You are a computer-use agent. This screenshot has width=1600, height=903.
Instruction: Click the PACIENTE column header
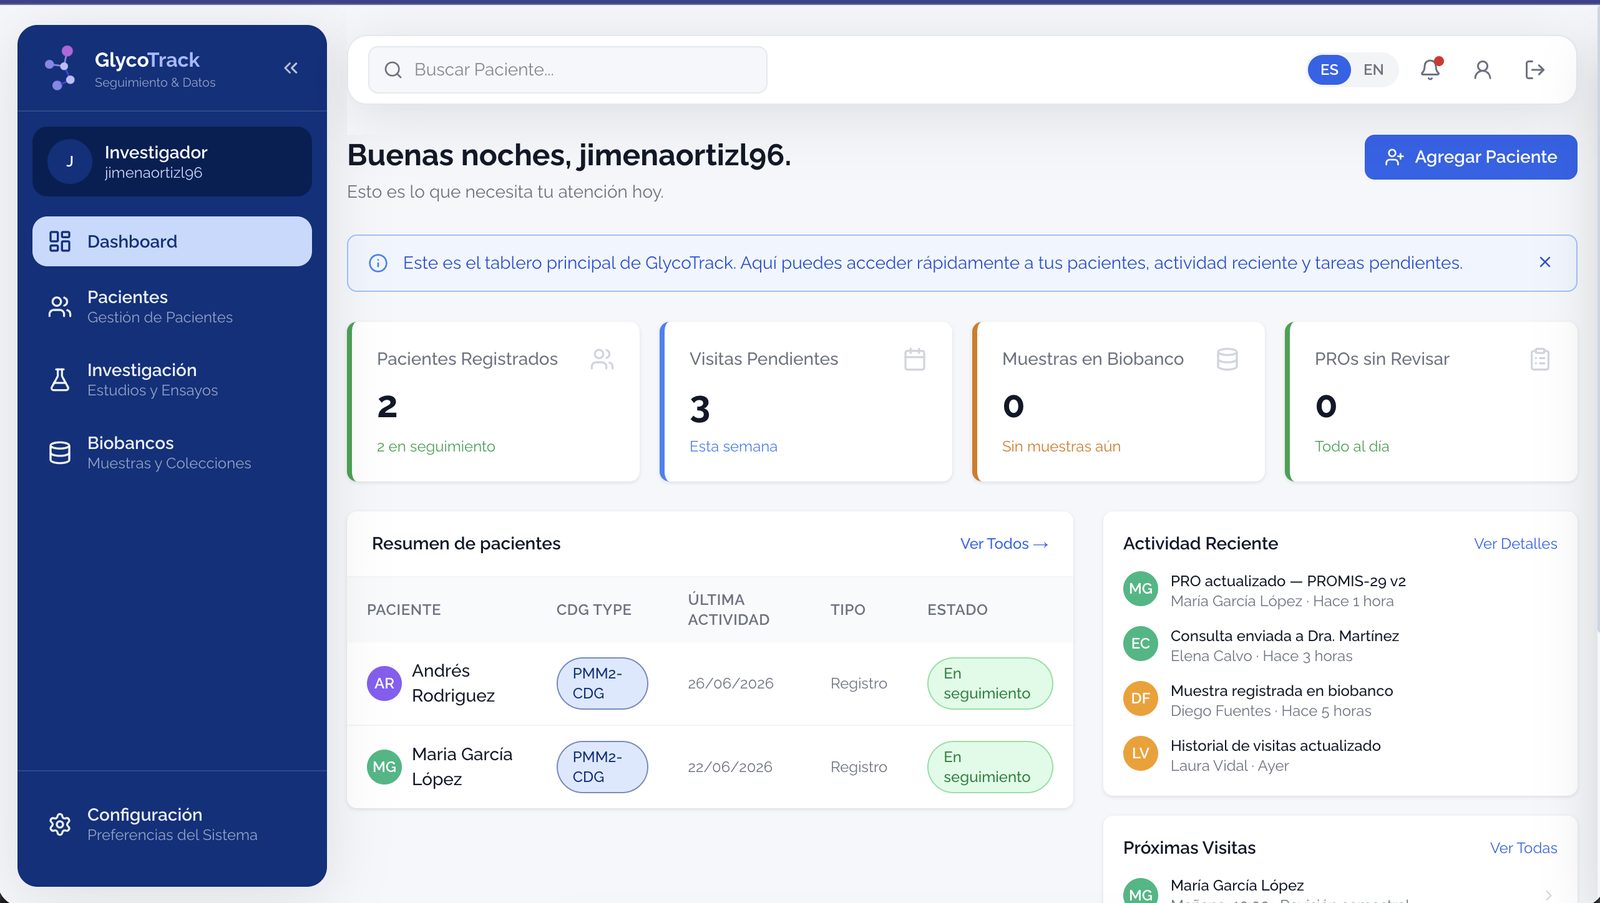[404, 610]
